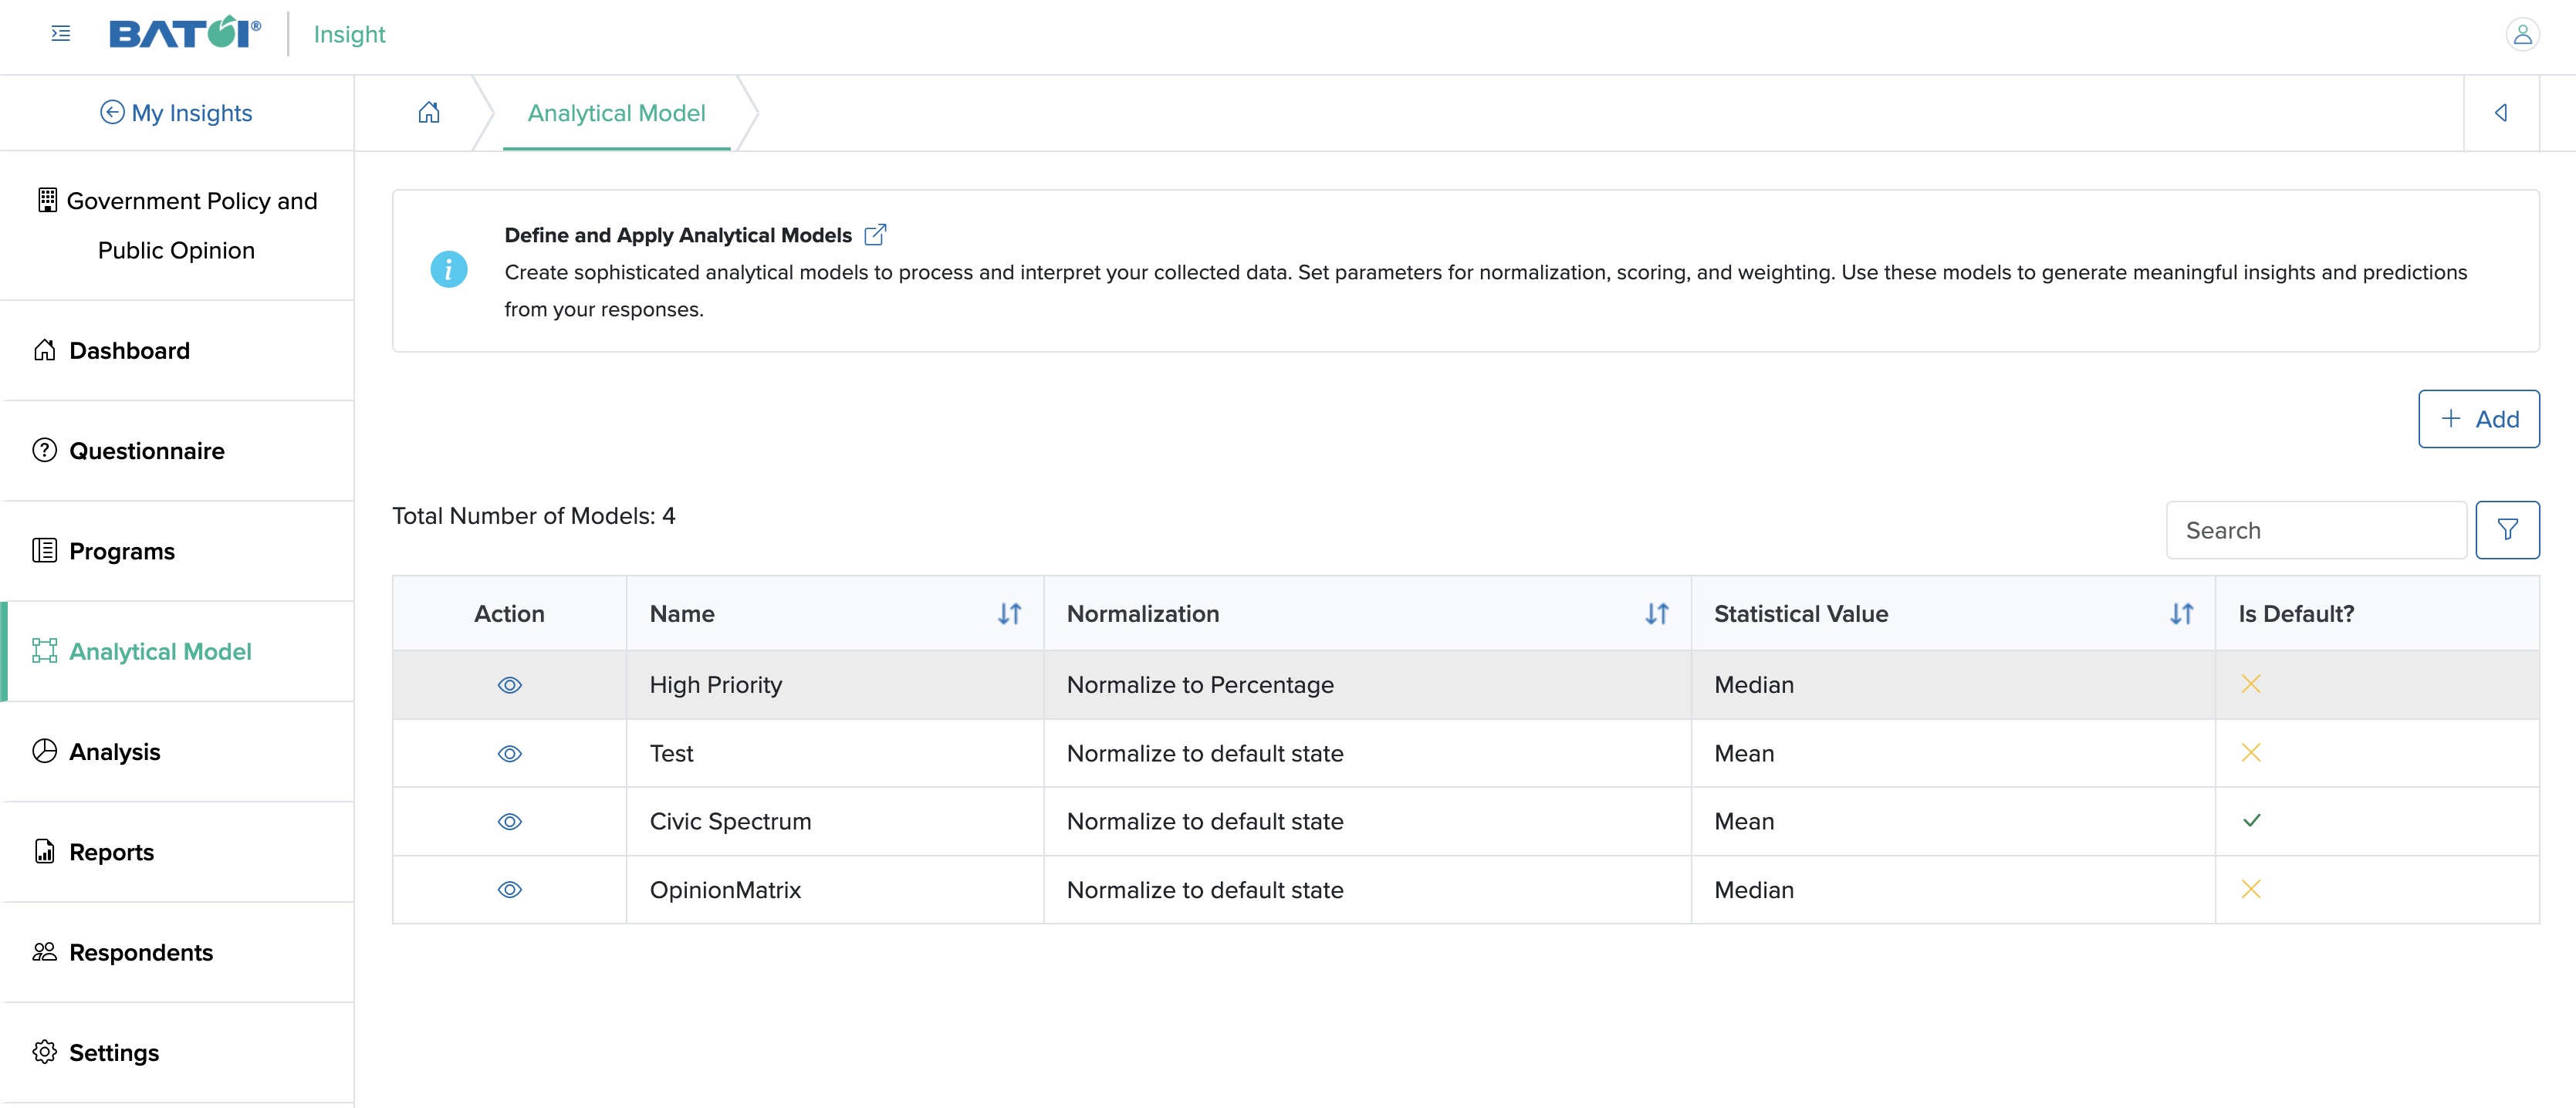The width and height of the screenshot is (2576, 1108).
Task: View the High Priority model via eye icon
Action: [510, 685]
